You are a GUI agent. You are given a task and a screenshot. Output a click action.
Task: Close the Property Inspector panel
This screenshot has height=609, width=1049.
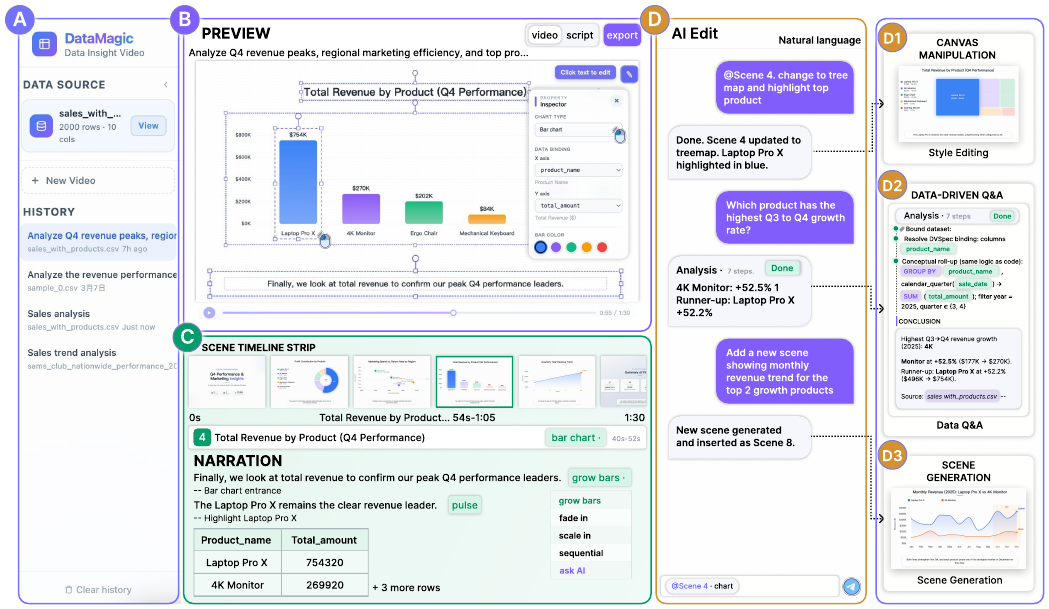[616, 101]
